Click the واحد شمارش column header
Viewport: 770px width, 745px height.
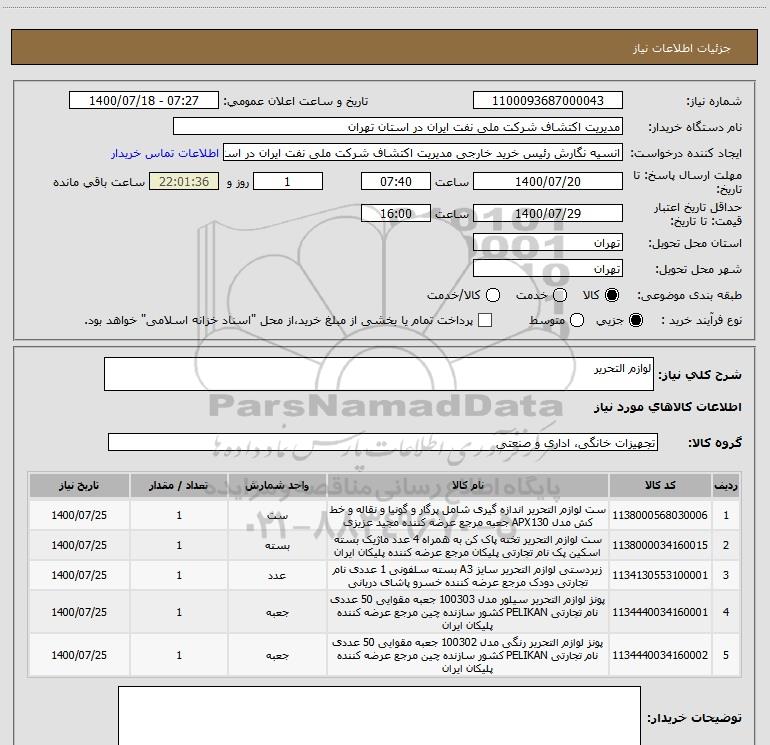coord(277,486)
